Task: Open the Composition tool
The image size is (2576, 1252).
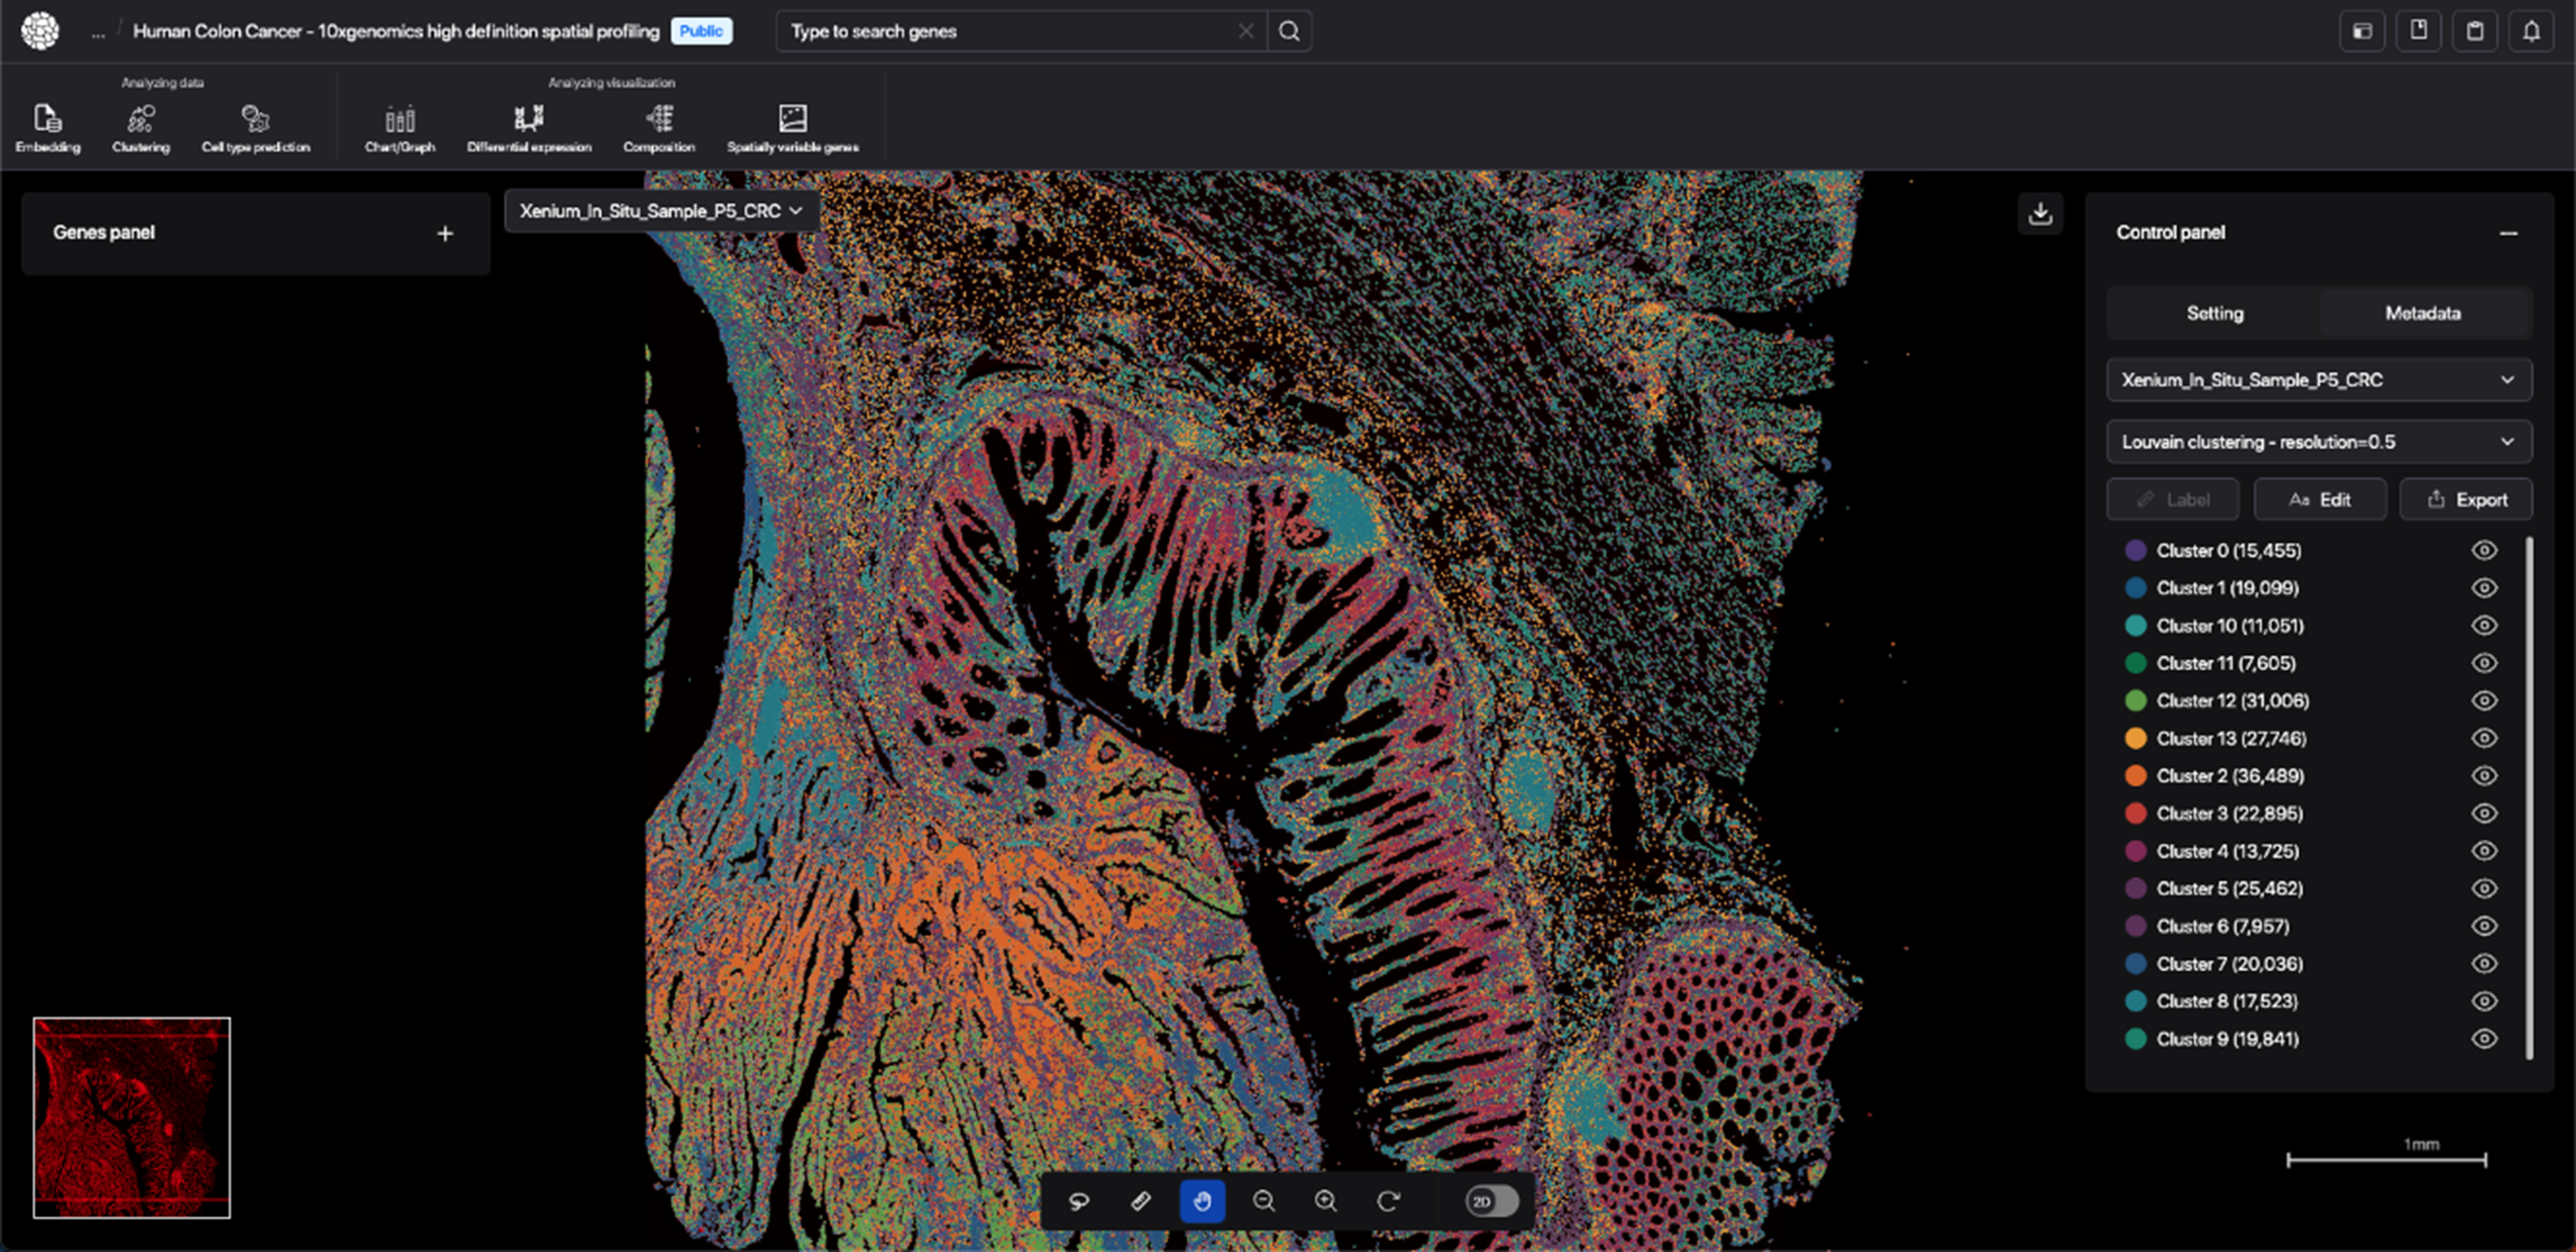Action: (x=659, y=128)
